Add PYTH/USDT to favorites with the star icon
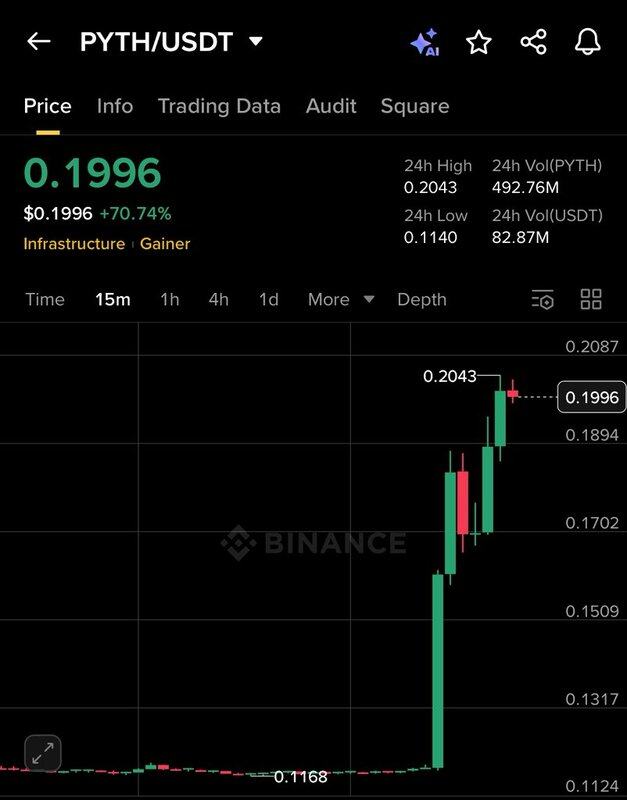Image resolution: width=627 pixels, height=800 pixels. pyautogui.click(x=479, y=42)
